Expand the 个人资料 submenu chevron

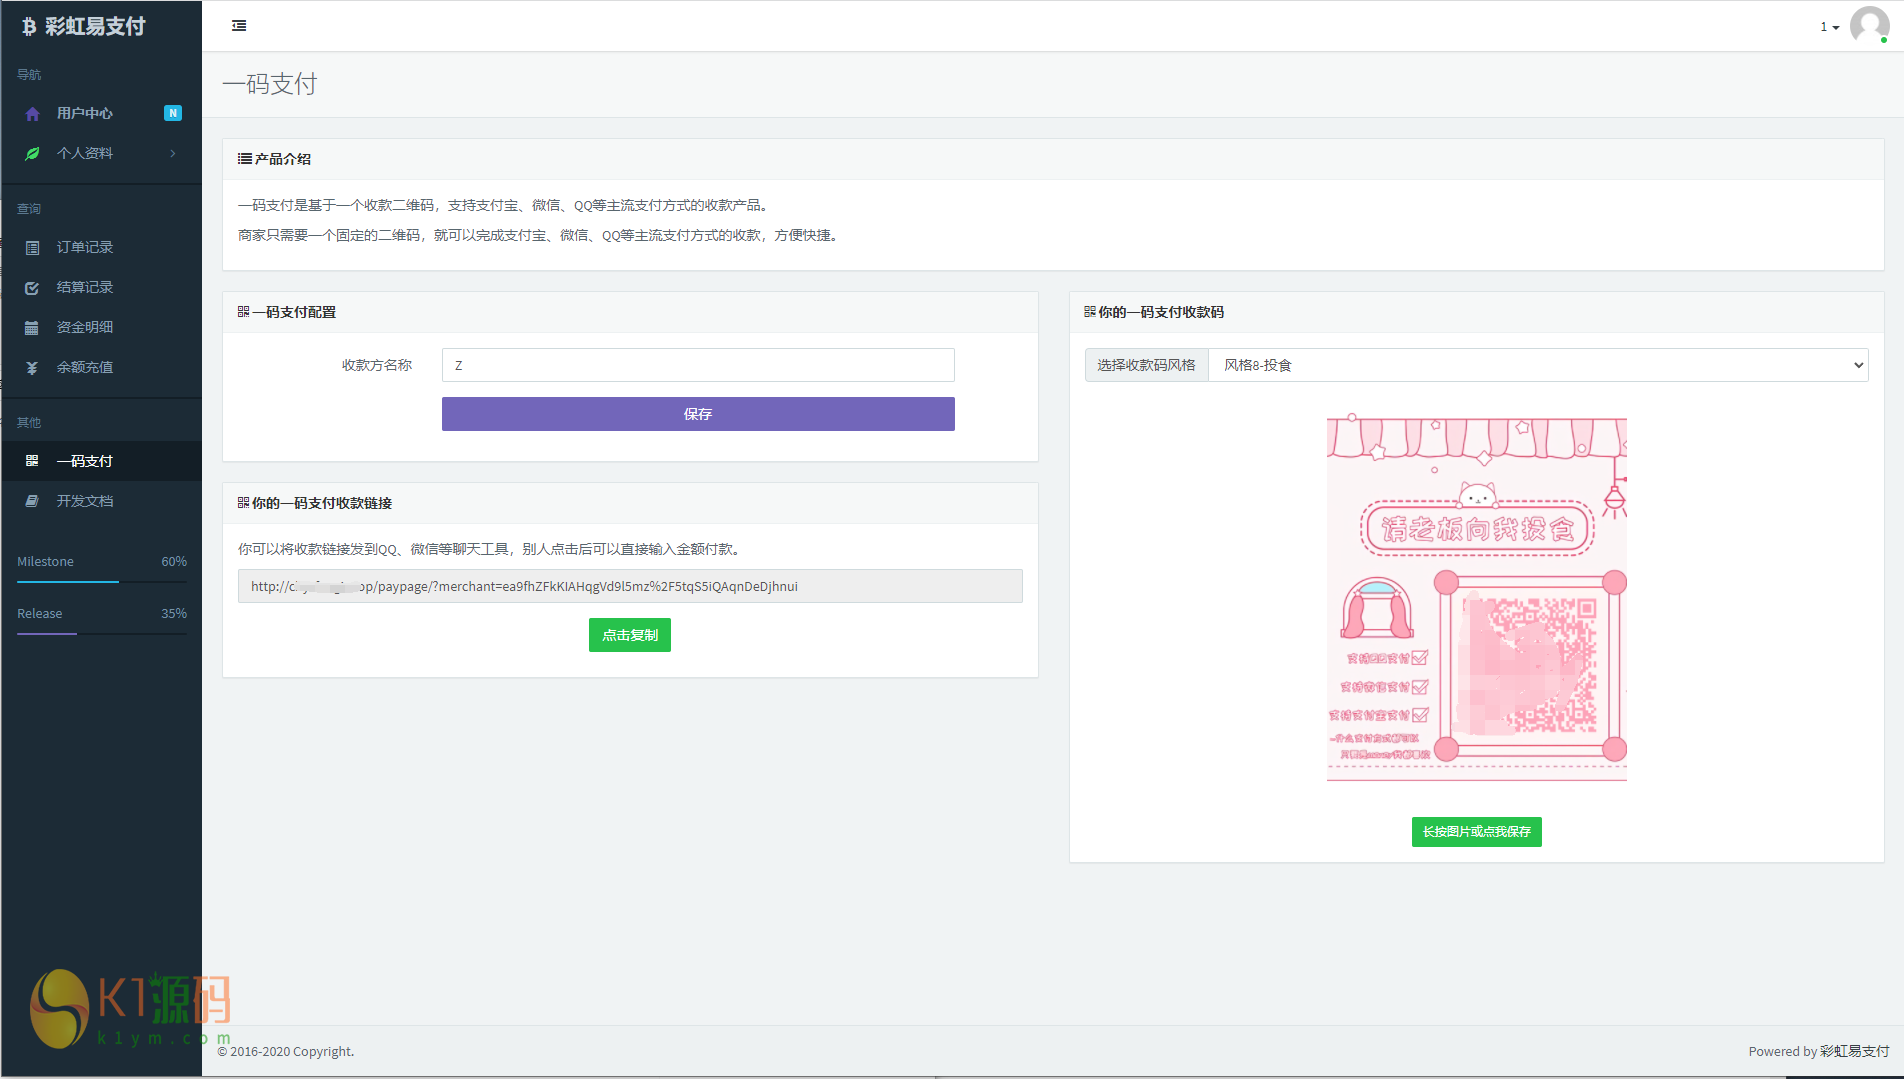173,153
